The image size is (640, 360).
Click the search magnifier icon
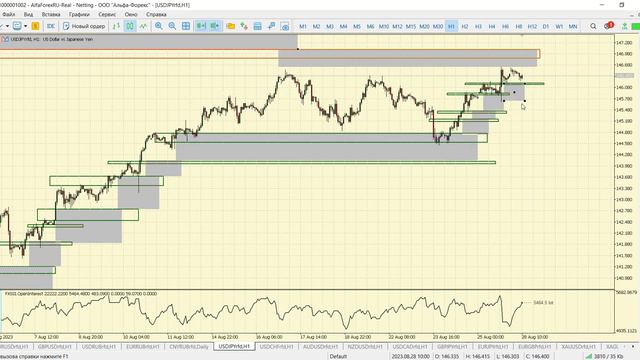pos(593,26)
